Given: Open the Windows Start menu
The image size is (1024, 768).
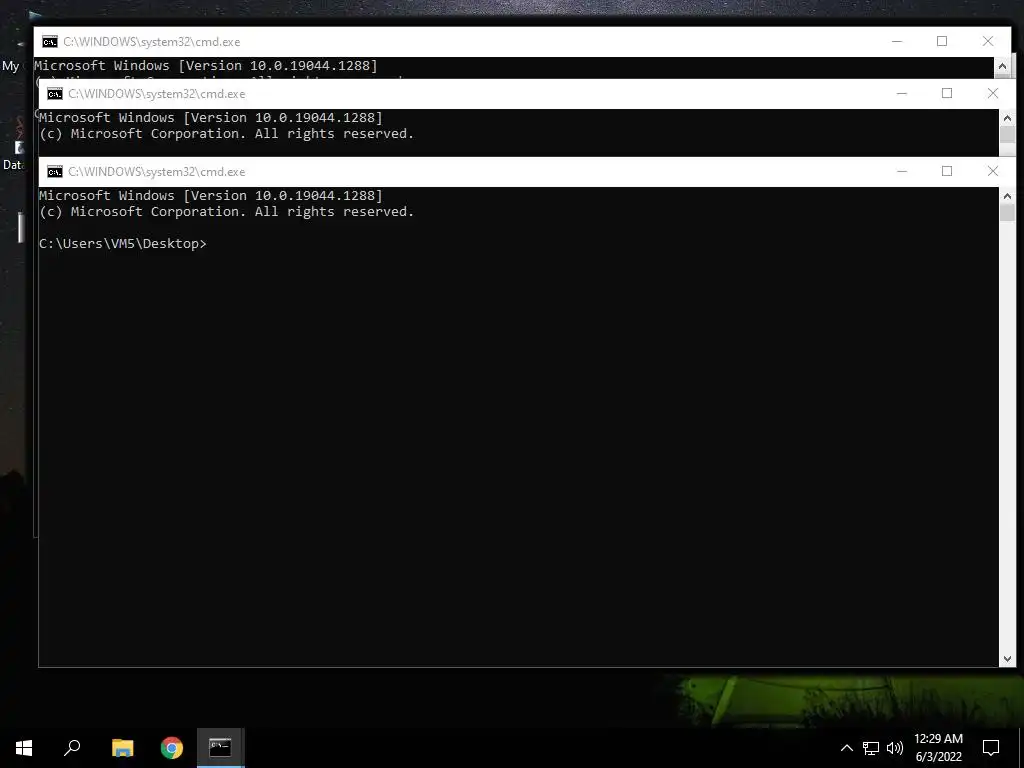Looking at the screenshot, I should click(x=24, y=748).
